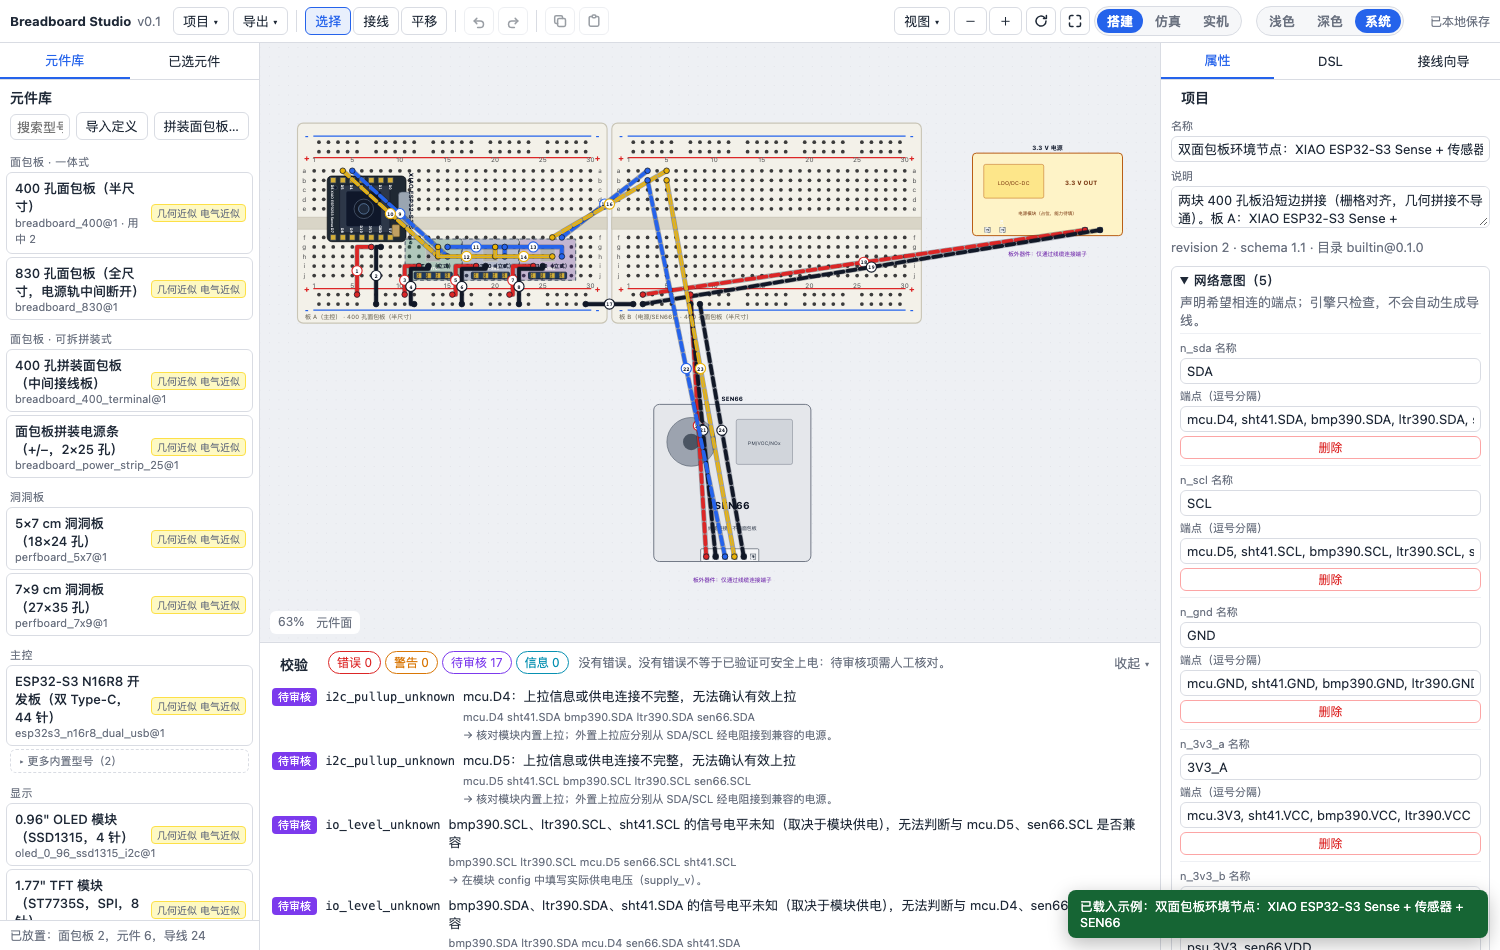
Task: Switch to 实机 hardware mode
Action: tap(1216, 21)
